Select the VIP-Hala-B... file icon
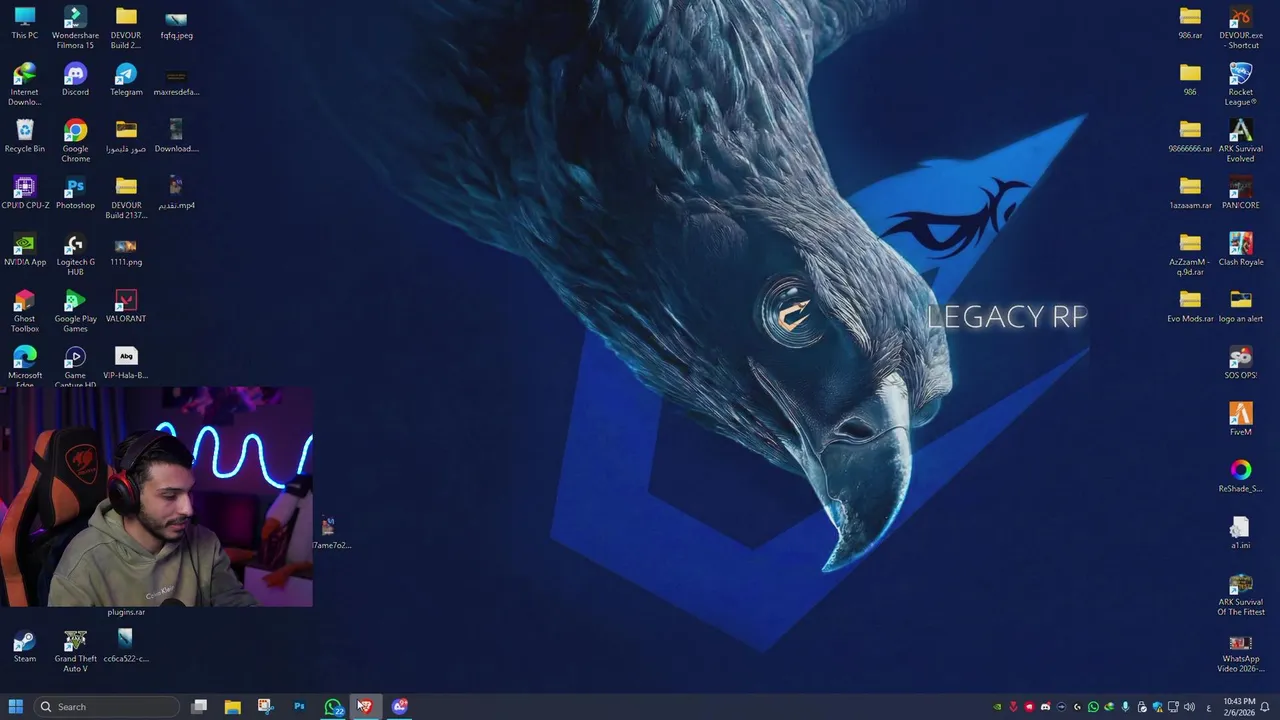The height and width of the screenshot is (720, 1280). [126, 364]
